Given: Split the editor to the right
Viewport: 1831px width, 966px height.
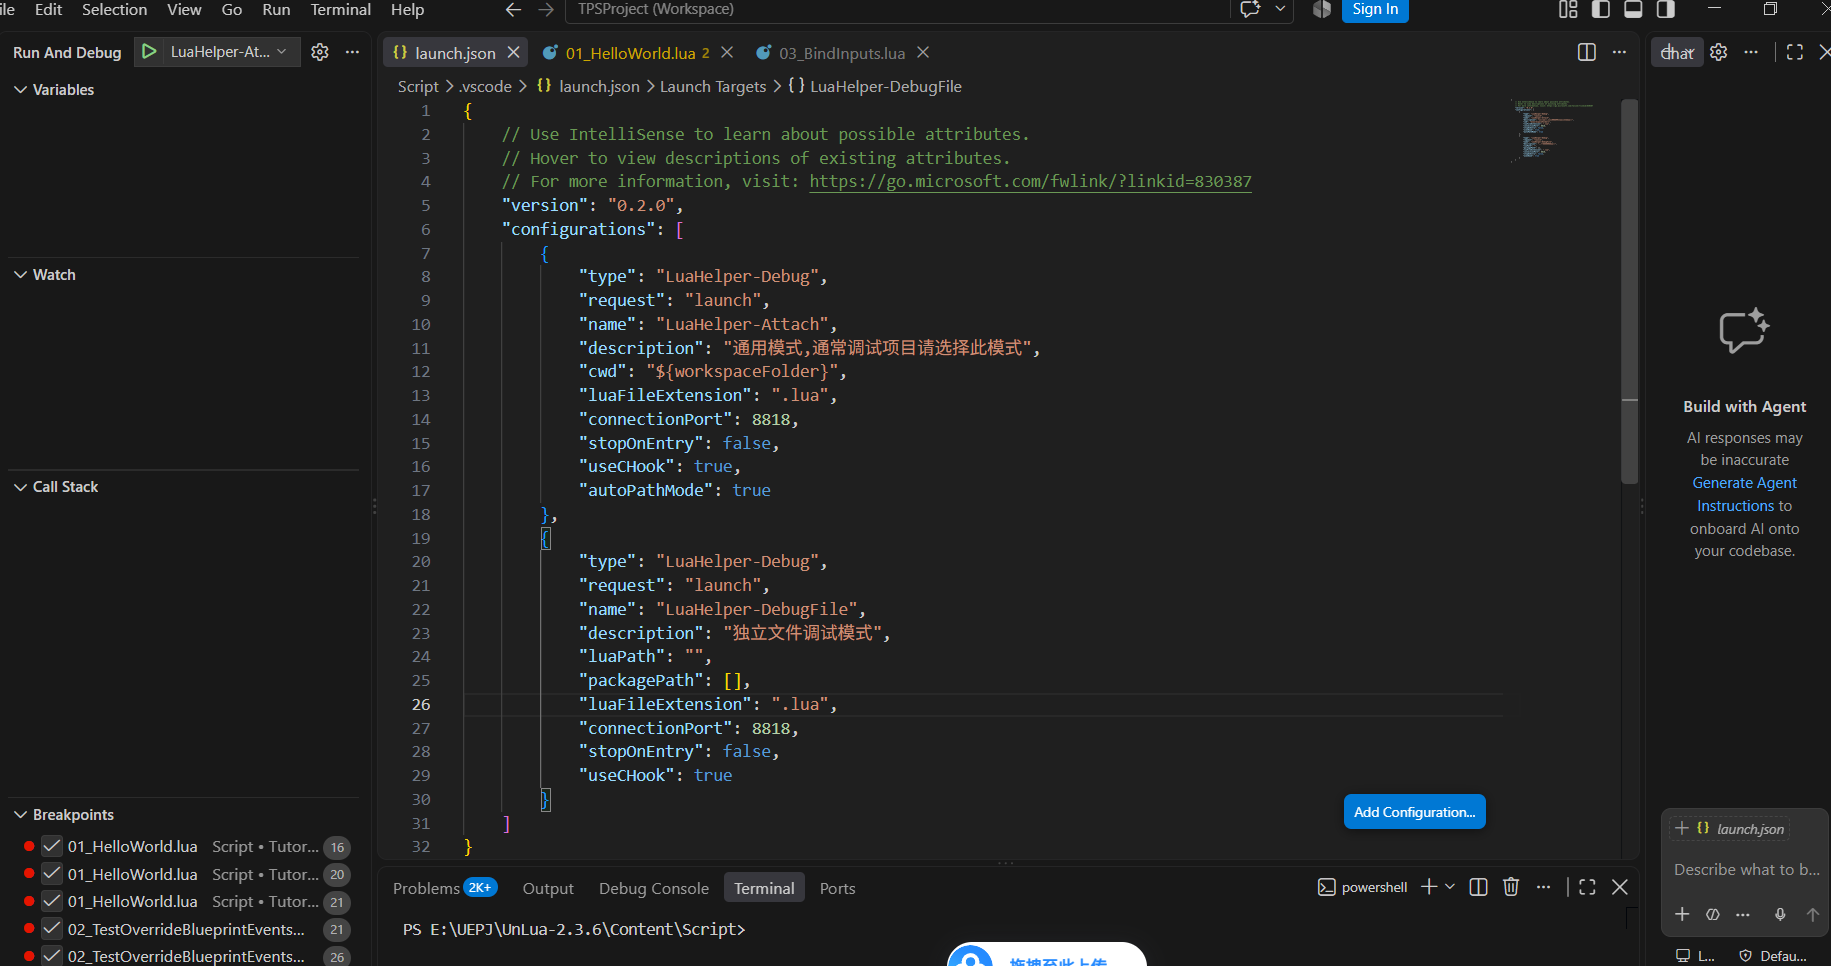Looking at the screenshot, I should [1587, 52].
